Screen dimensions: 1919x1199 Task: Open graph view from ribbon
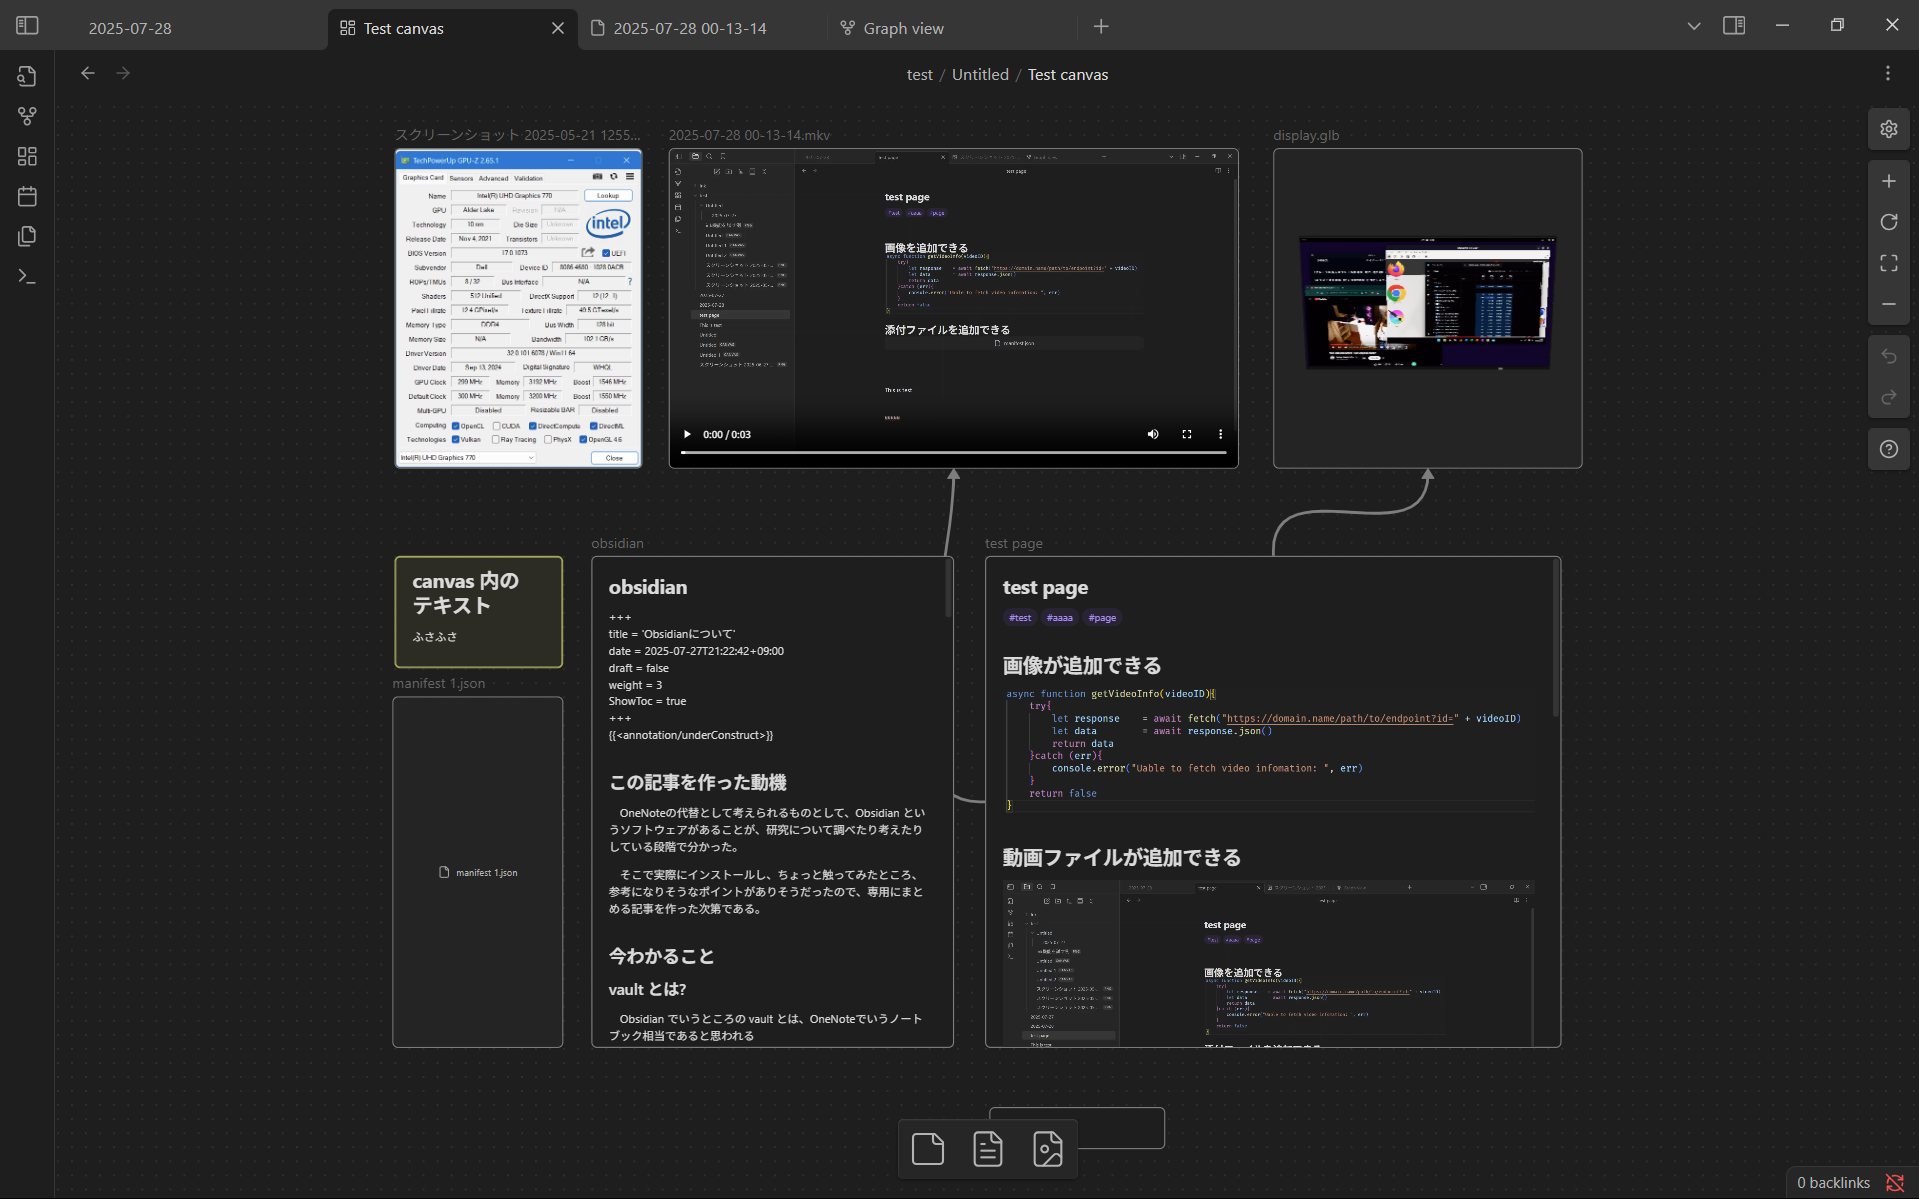click(27, 117)
